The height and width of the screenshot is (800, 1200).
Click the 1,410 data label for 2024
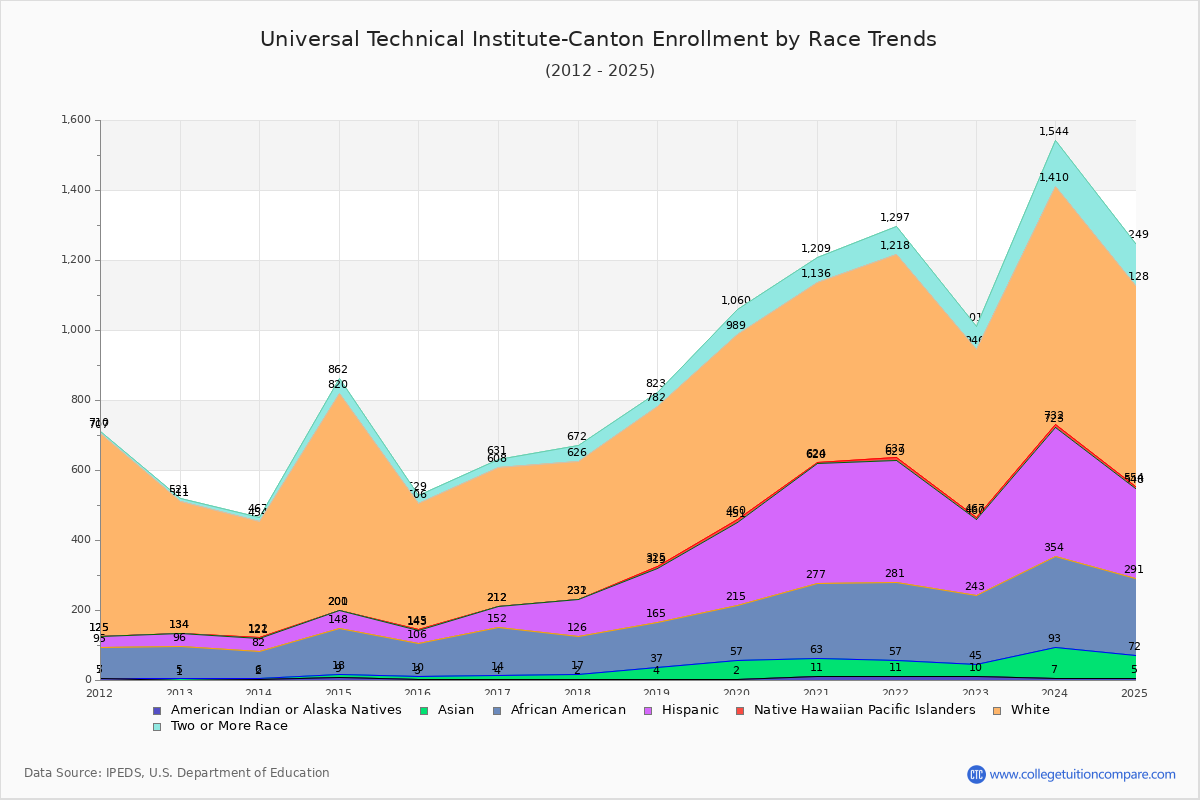point(1054,178)
